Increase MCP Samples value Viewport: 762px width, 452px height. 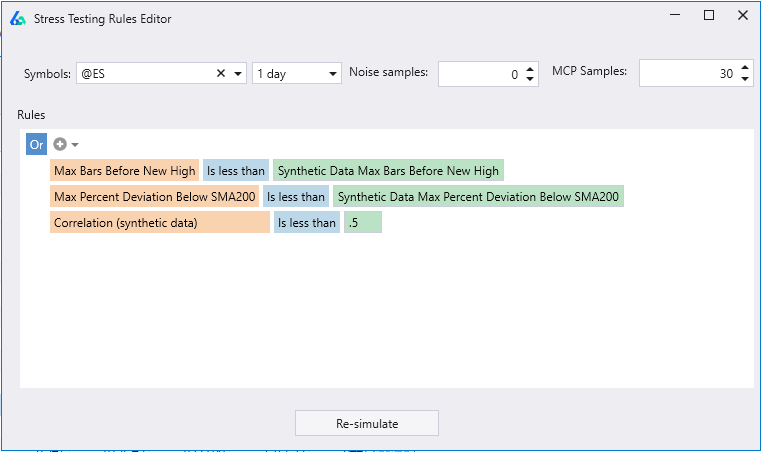pos(745,68)
